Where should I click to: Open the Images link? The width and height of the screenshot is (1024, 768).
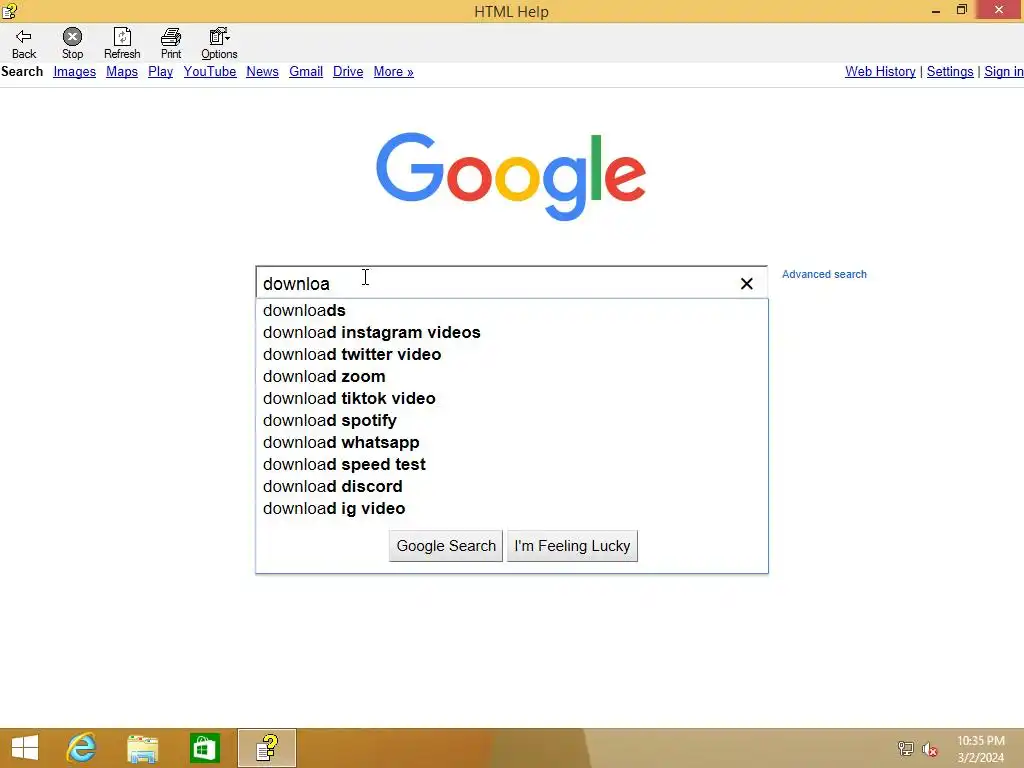pos(74,72)
